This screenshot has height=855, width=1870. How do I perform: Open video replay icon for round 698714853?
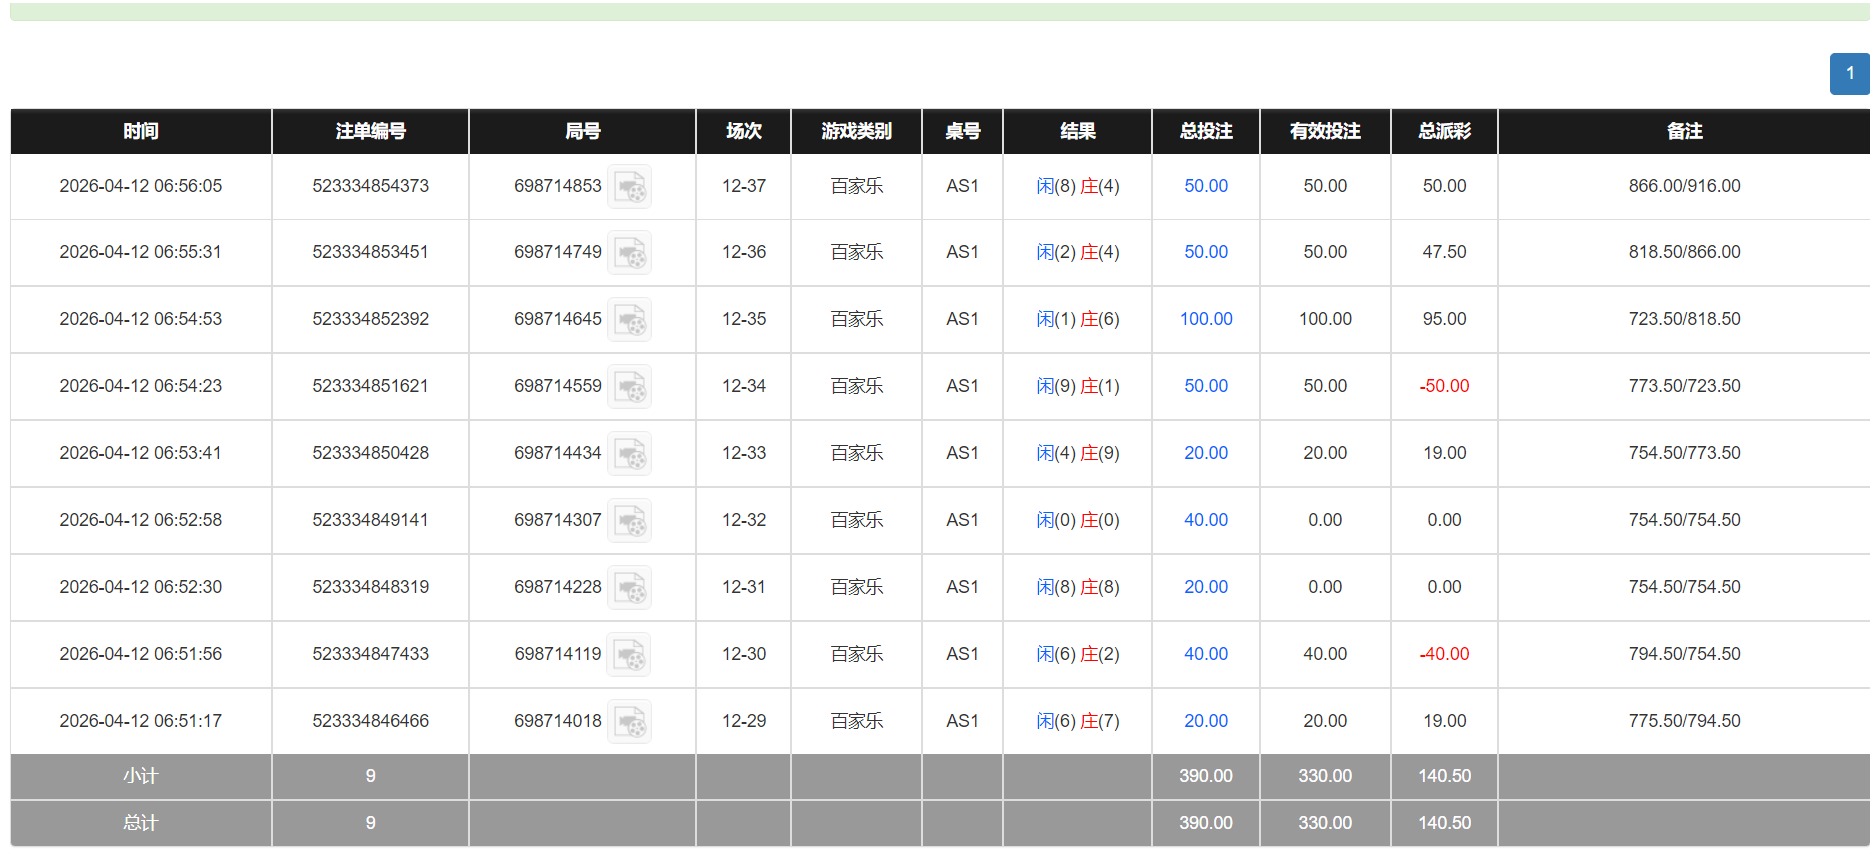point(630,187)
